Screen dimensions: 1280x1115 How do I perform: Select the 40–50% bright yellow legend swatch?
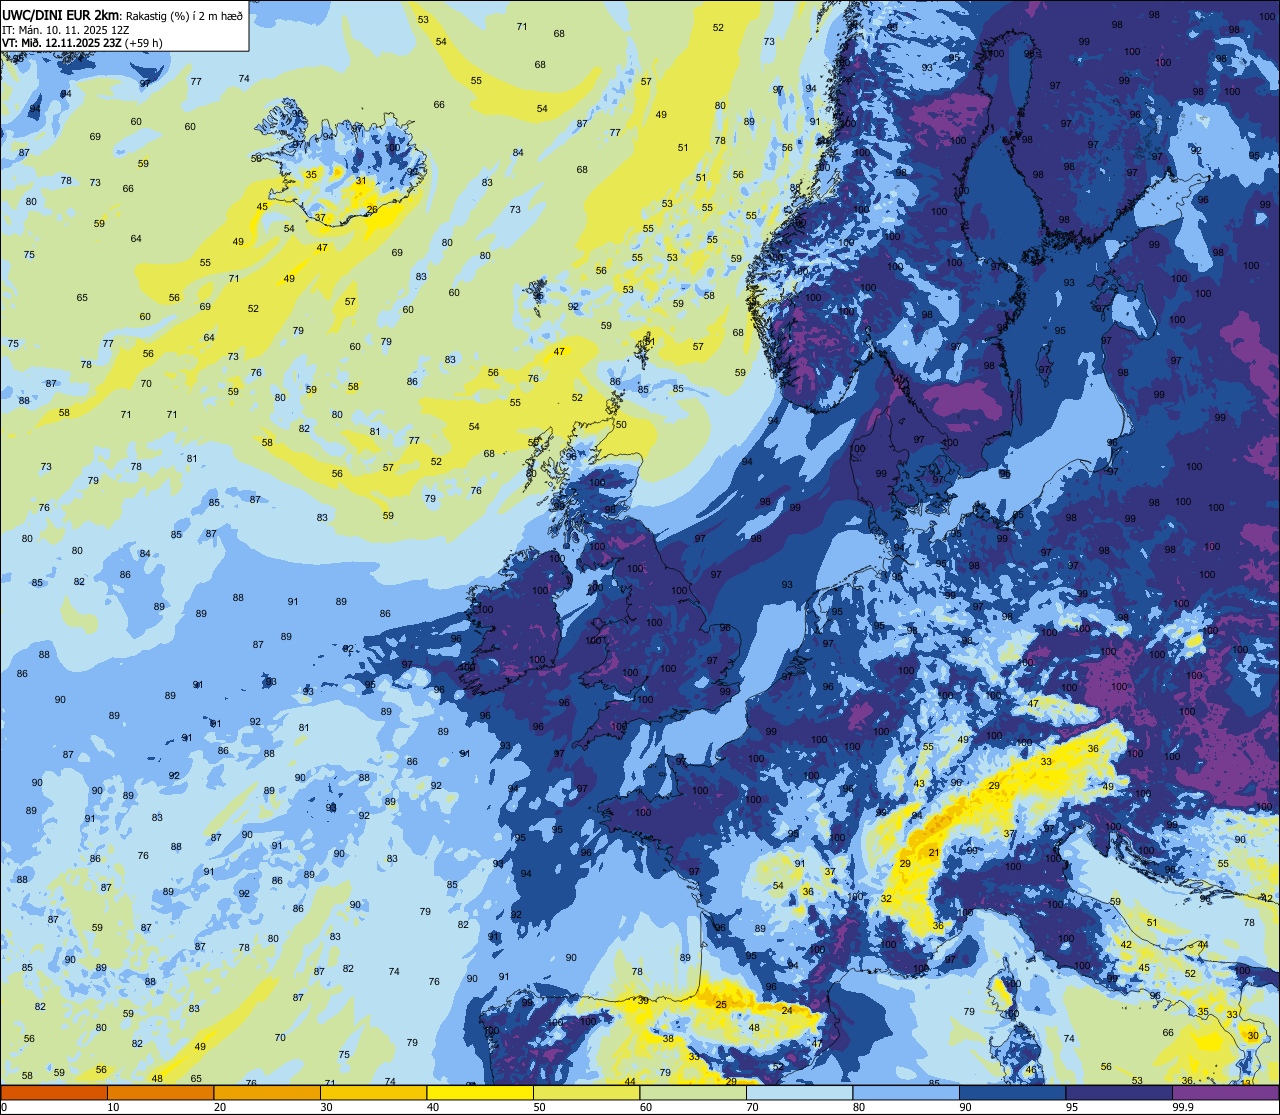point(480,1092)
